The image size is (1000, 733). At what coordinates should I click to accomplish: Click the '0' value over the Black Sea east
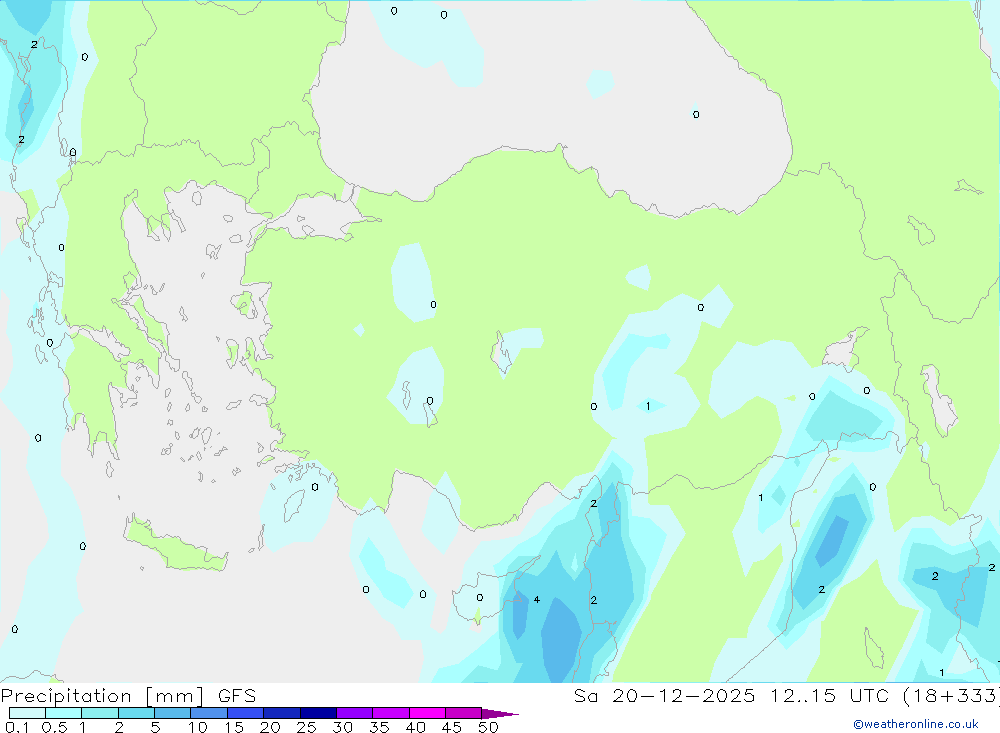tap(696, 115)
